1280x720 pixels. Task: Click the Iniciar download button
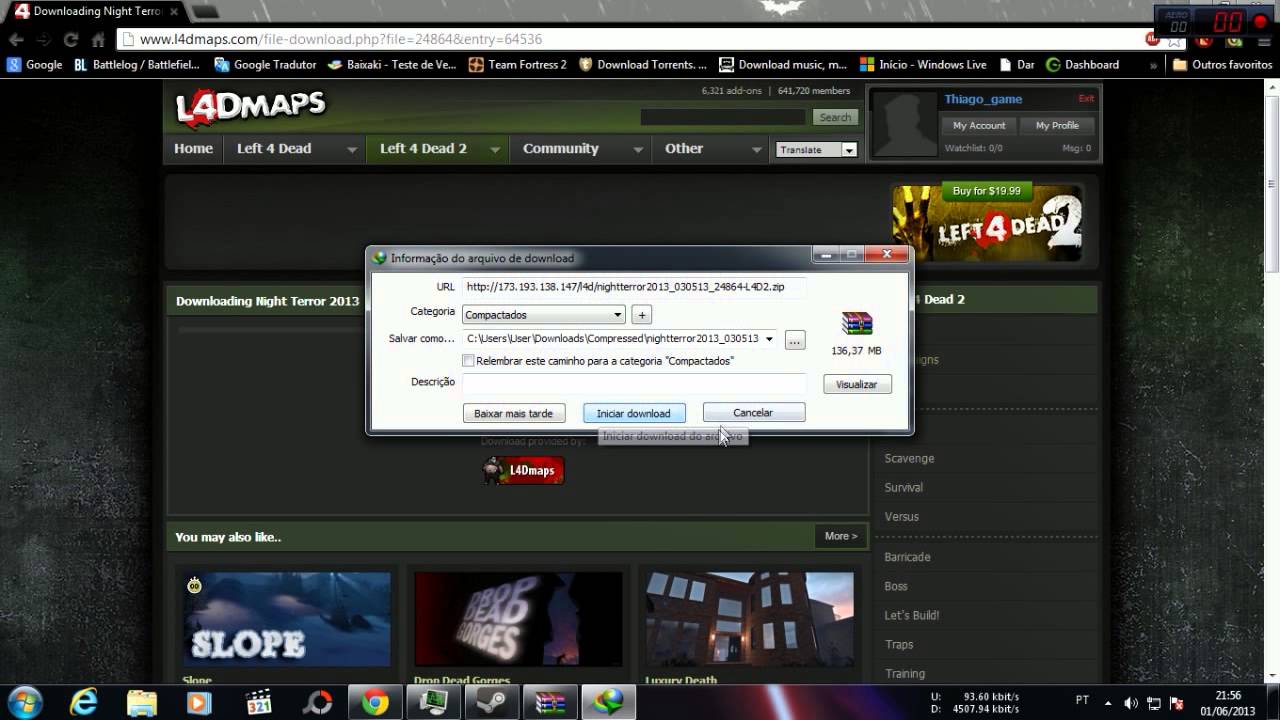click(x=634, y=413)
